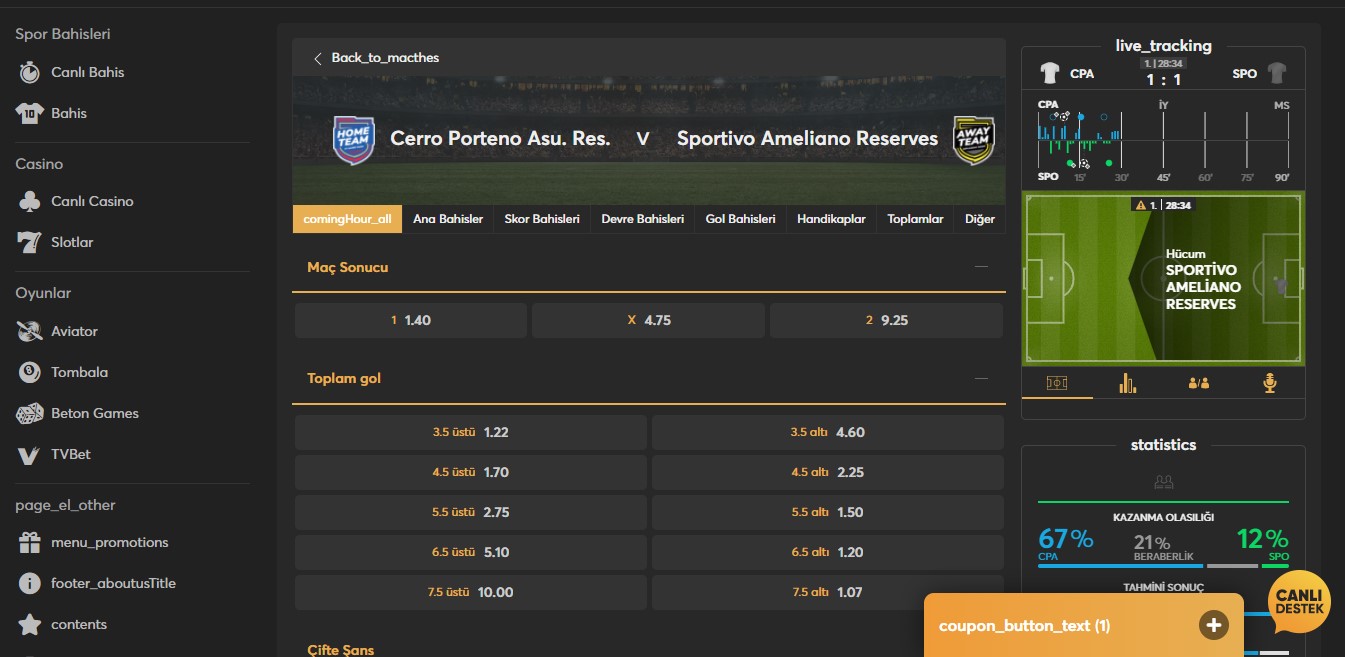Open Canlı Destek live support bubble
The width and height of the screenshot is (1345, 657).
(1299, 602)
